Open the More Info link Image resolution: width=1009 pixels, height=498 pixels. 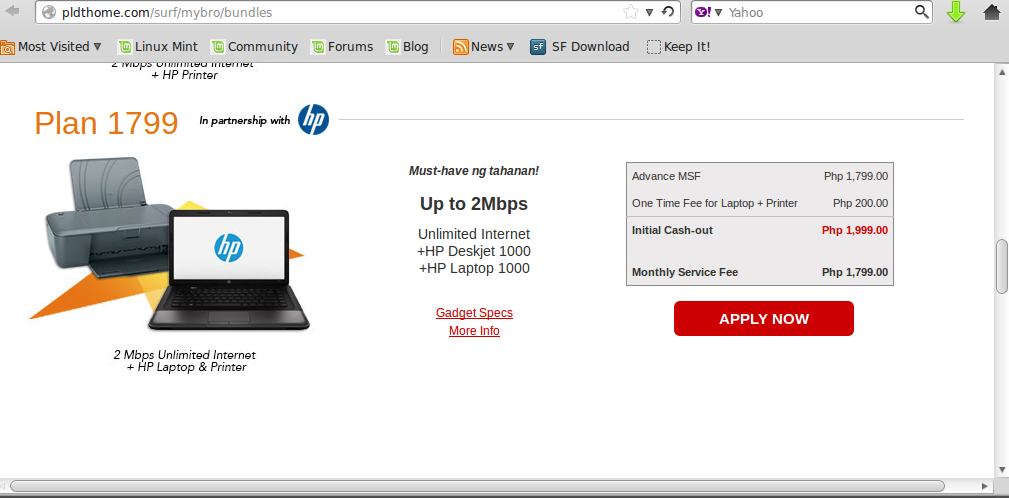(474, 331)
